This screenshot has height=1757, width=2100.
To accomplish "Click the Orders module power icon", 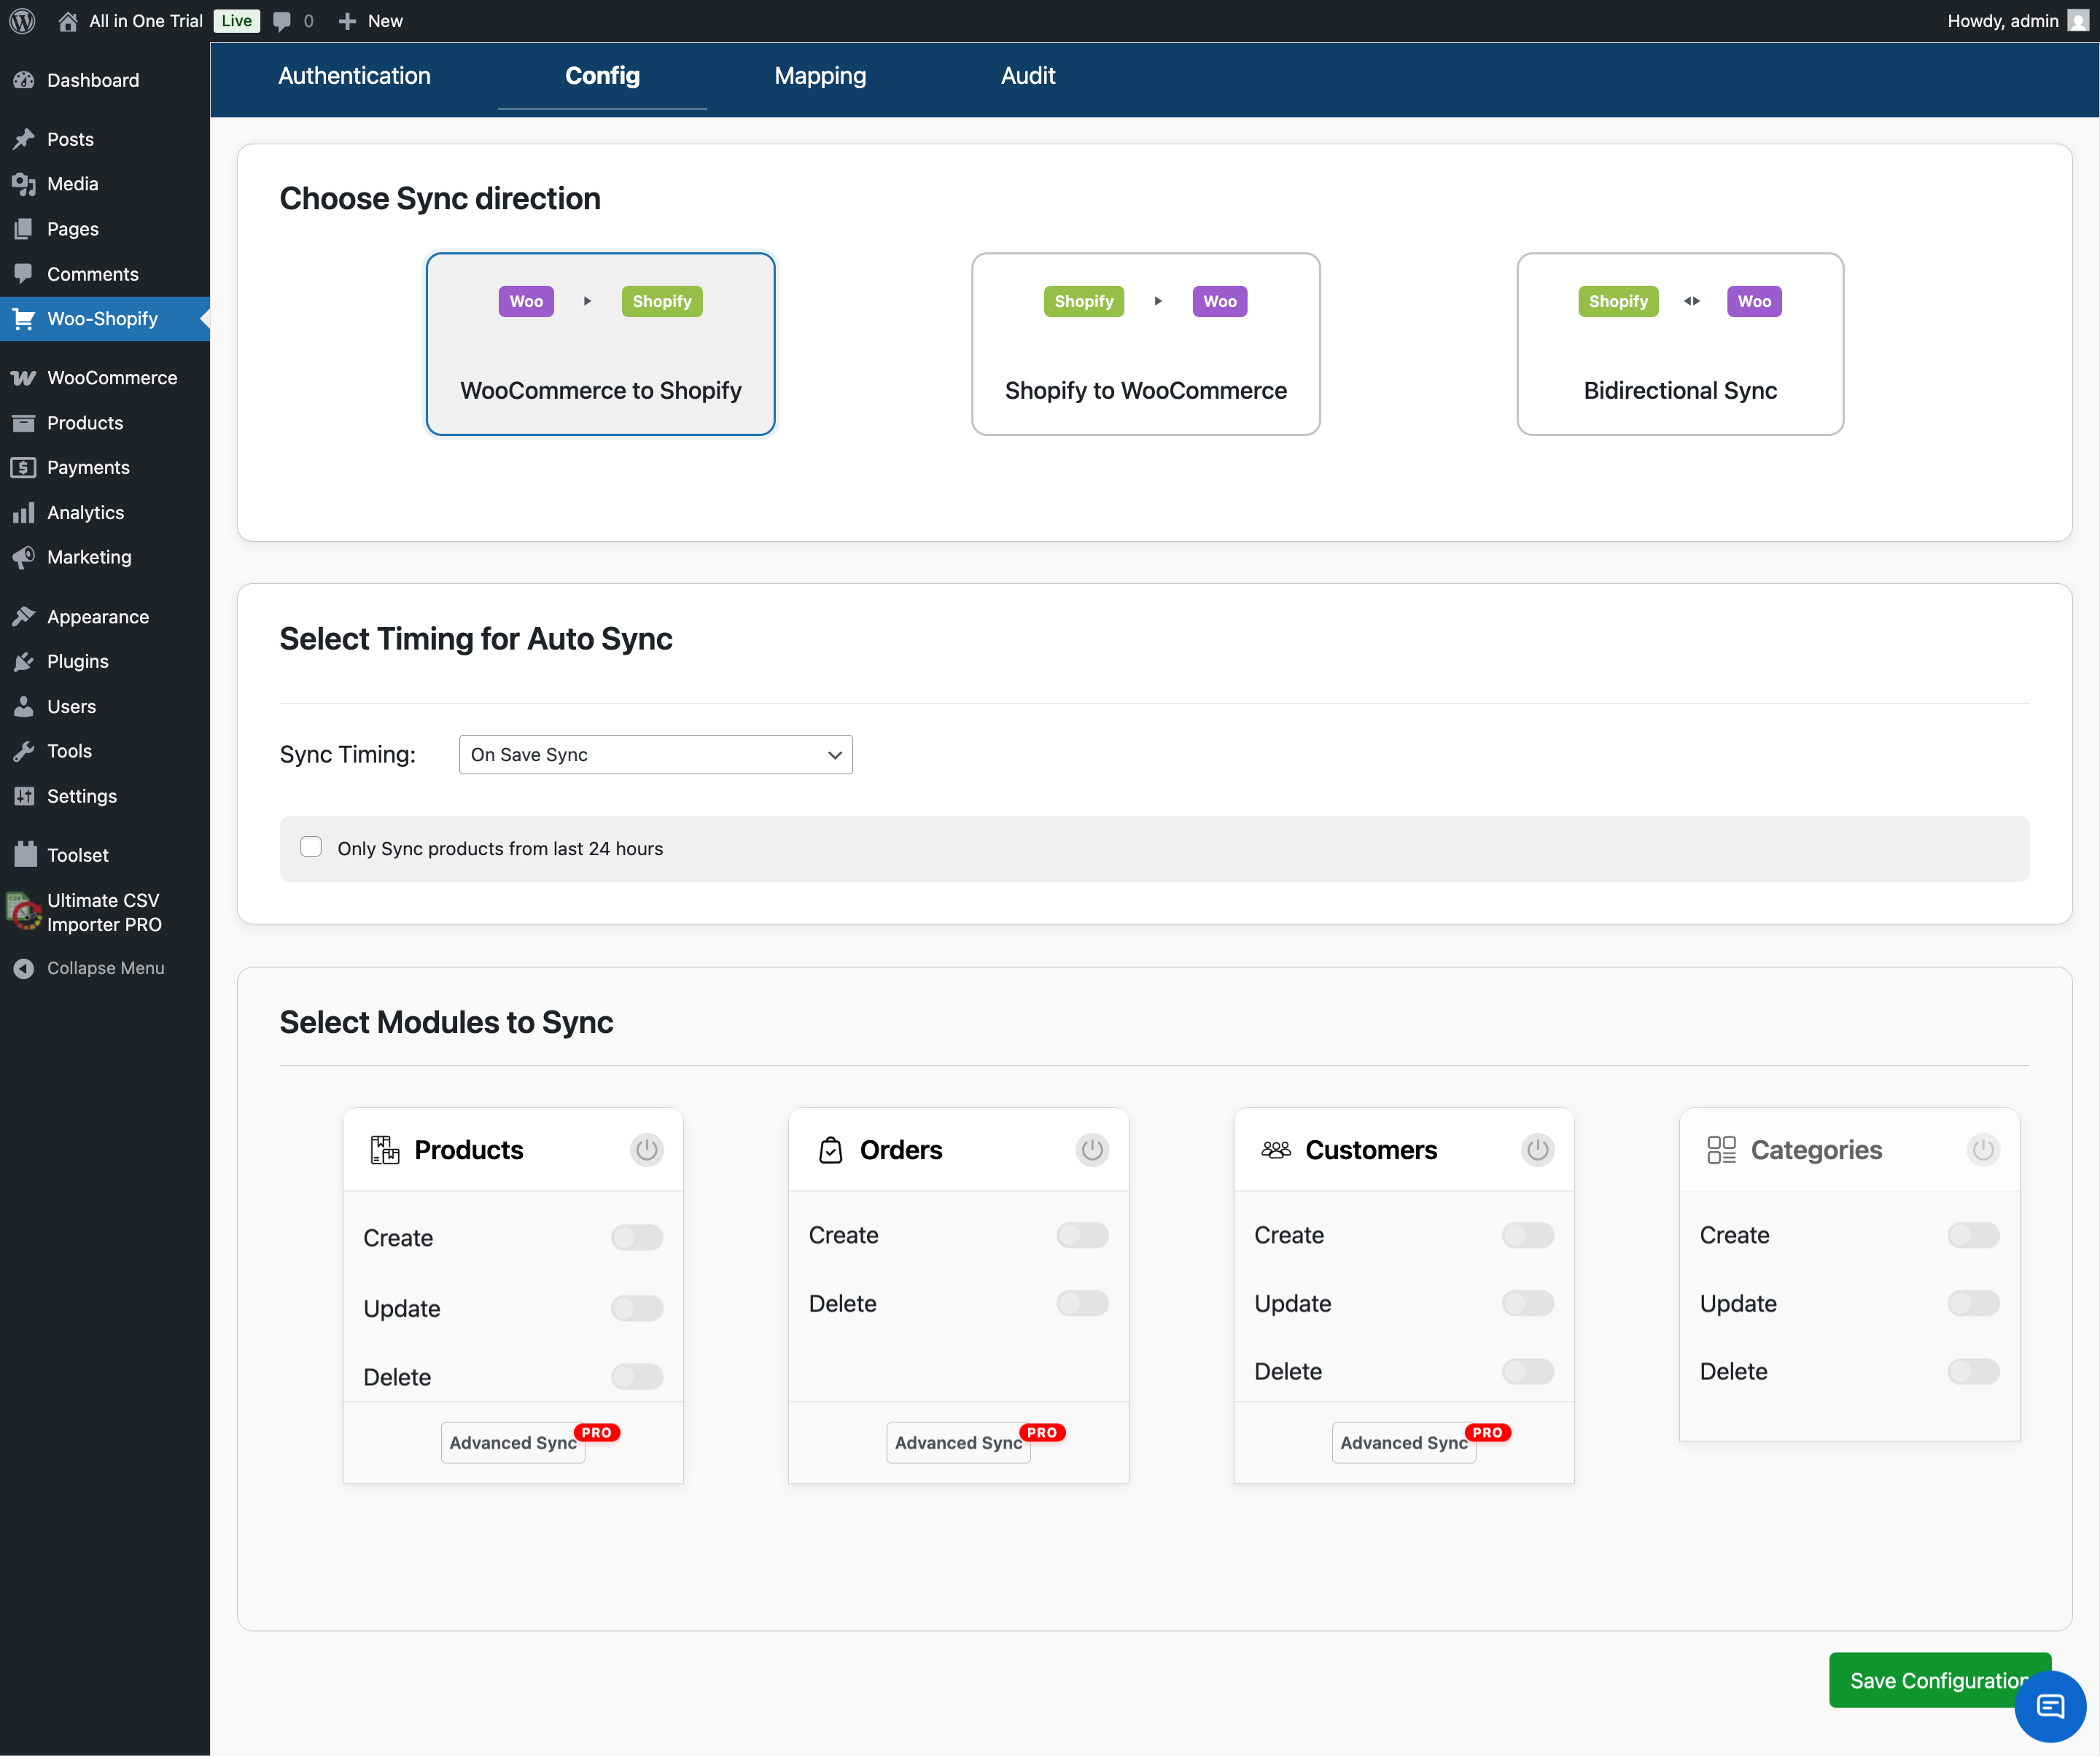I will tap(1092, 1150).
